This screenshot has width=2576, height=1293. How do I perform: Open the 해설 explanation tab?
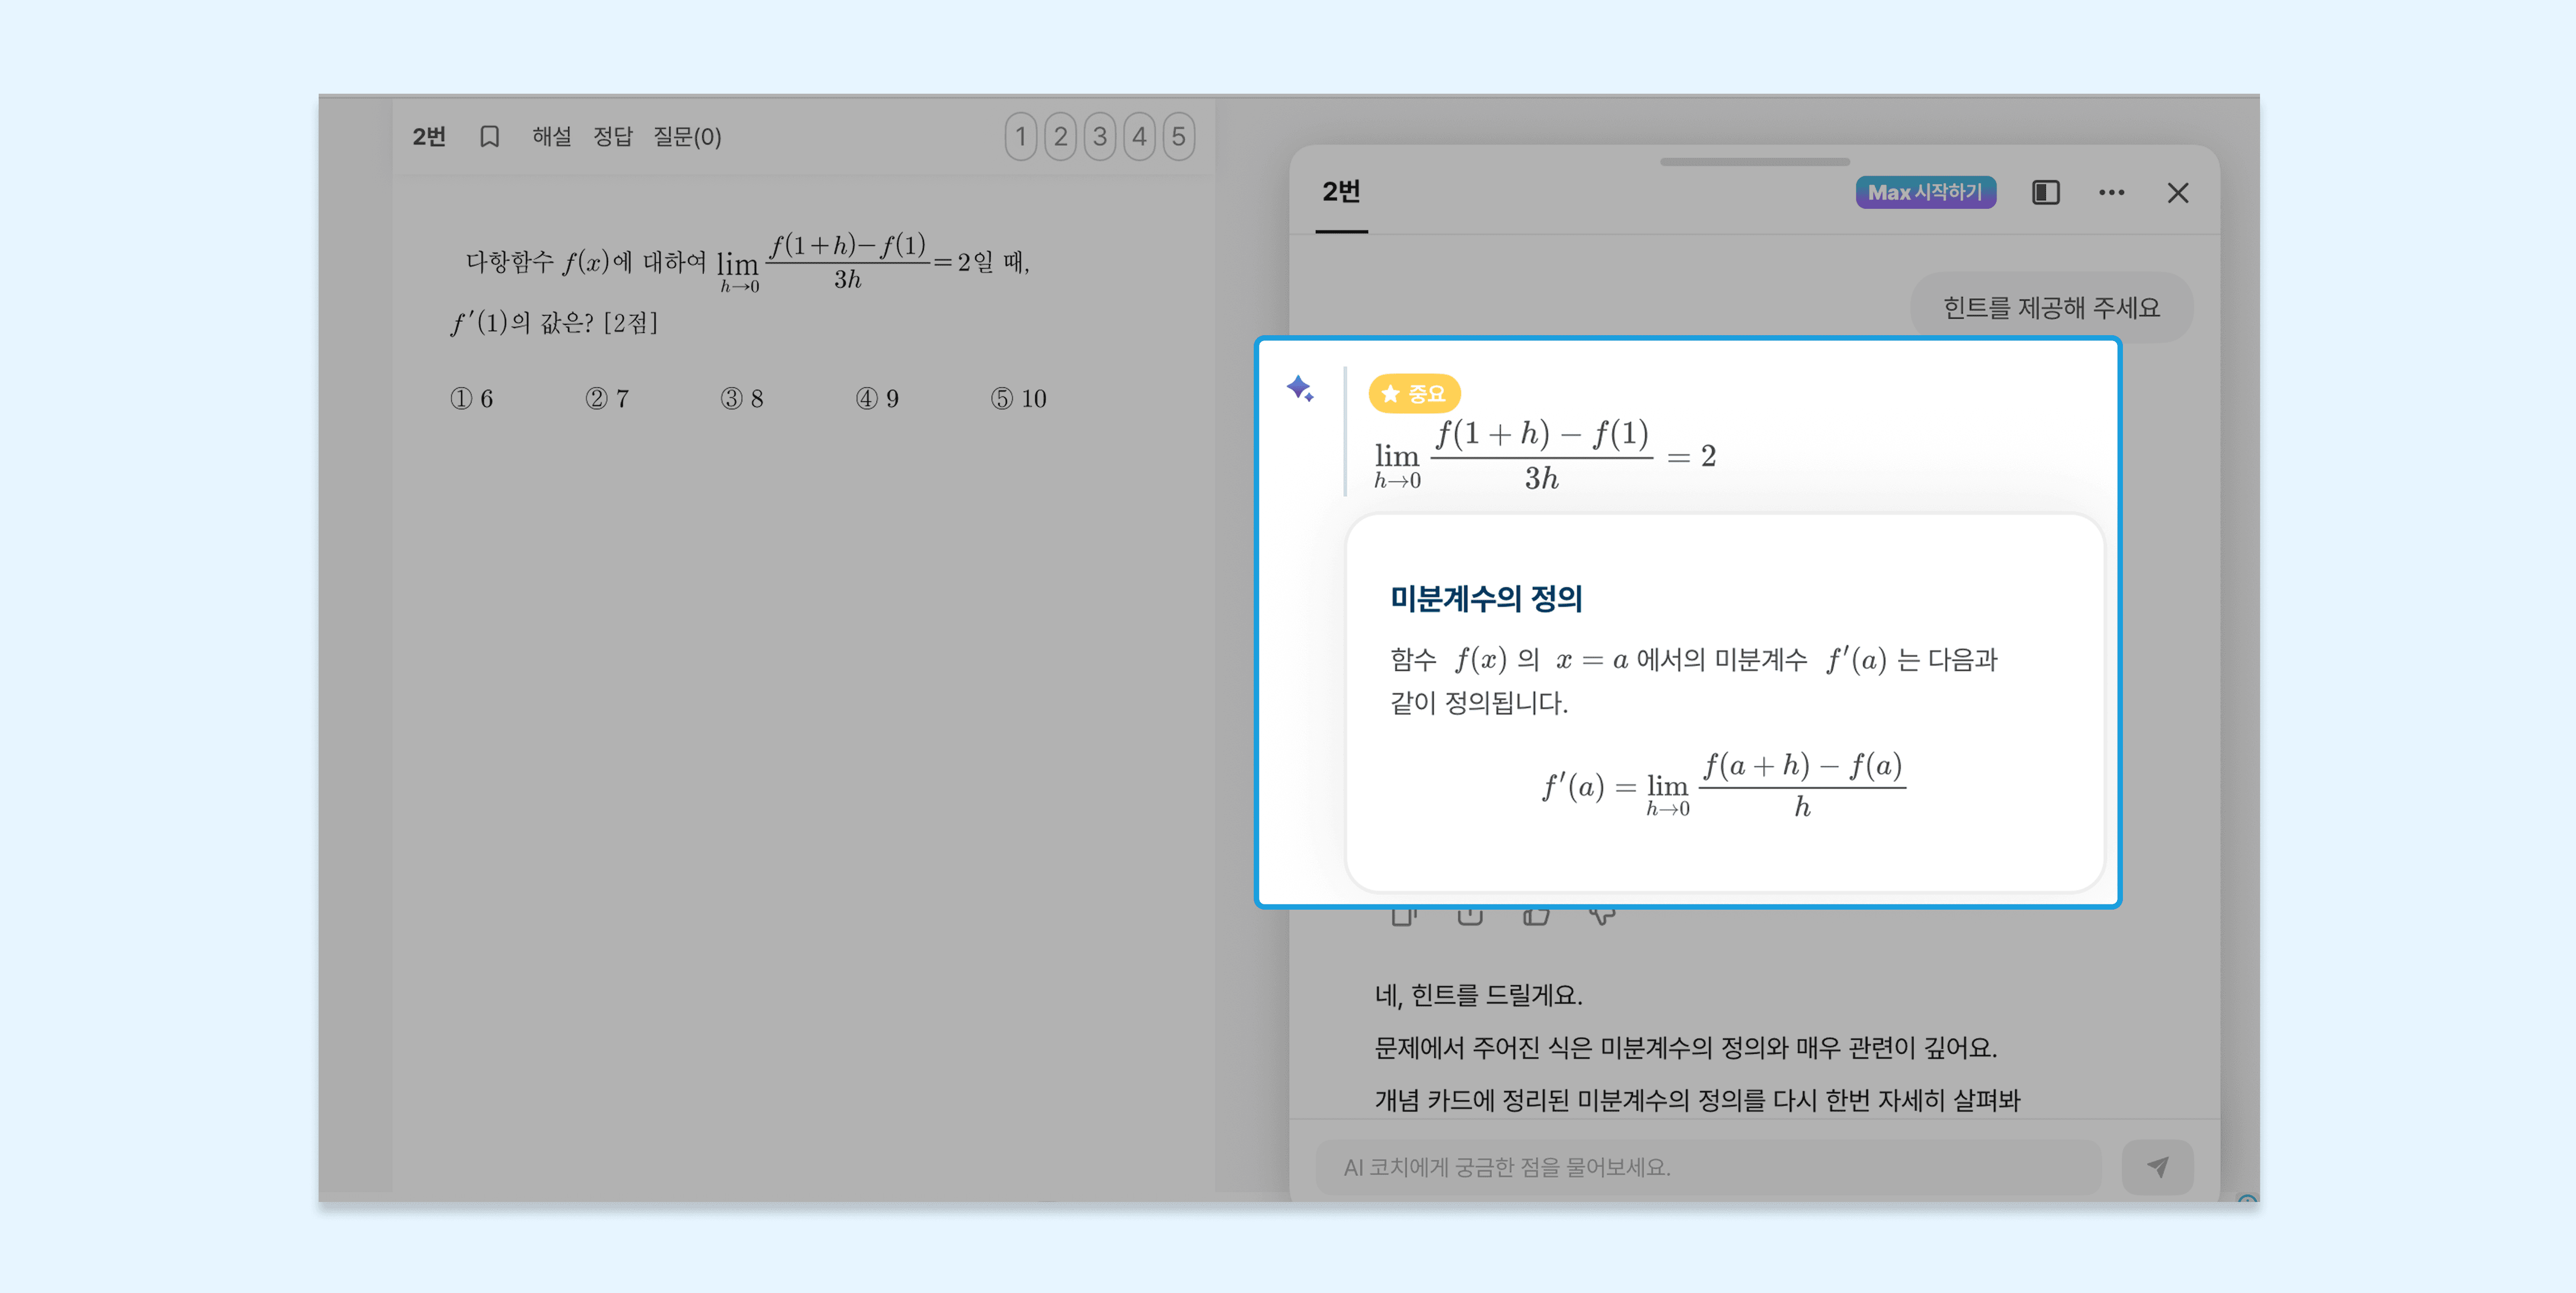(x=551, y=136)
